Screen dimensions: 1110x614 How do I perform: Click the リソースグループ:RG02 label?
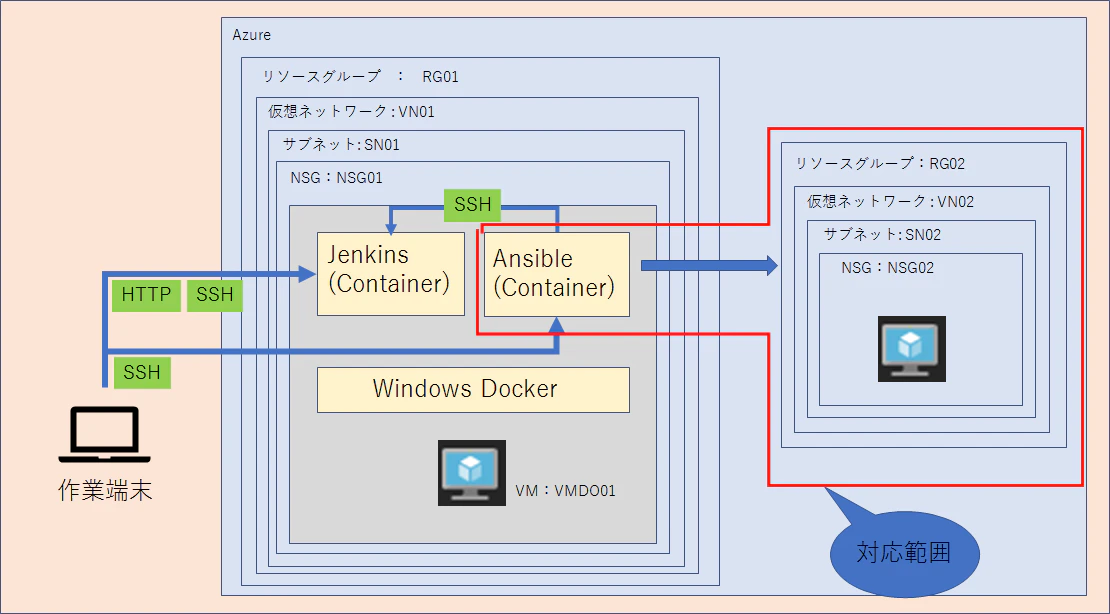(880, 164)
